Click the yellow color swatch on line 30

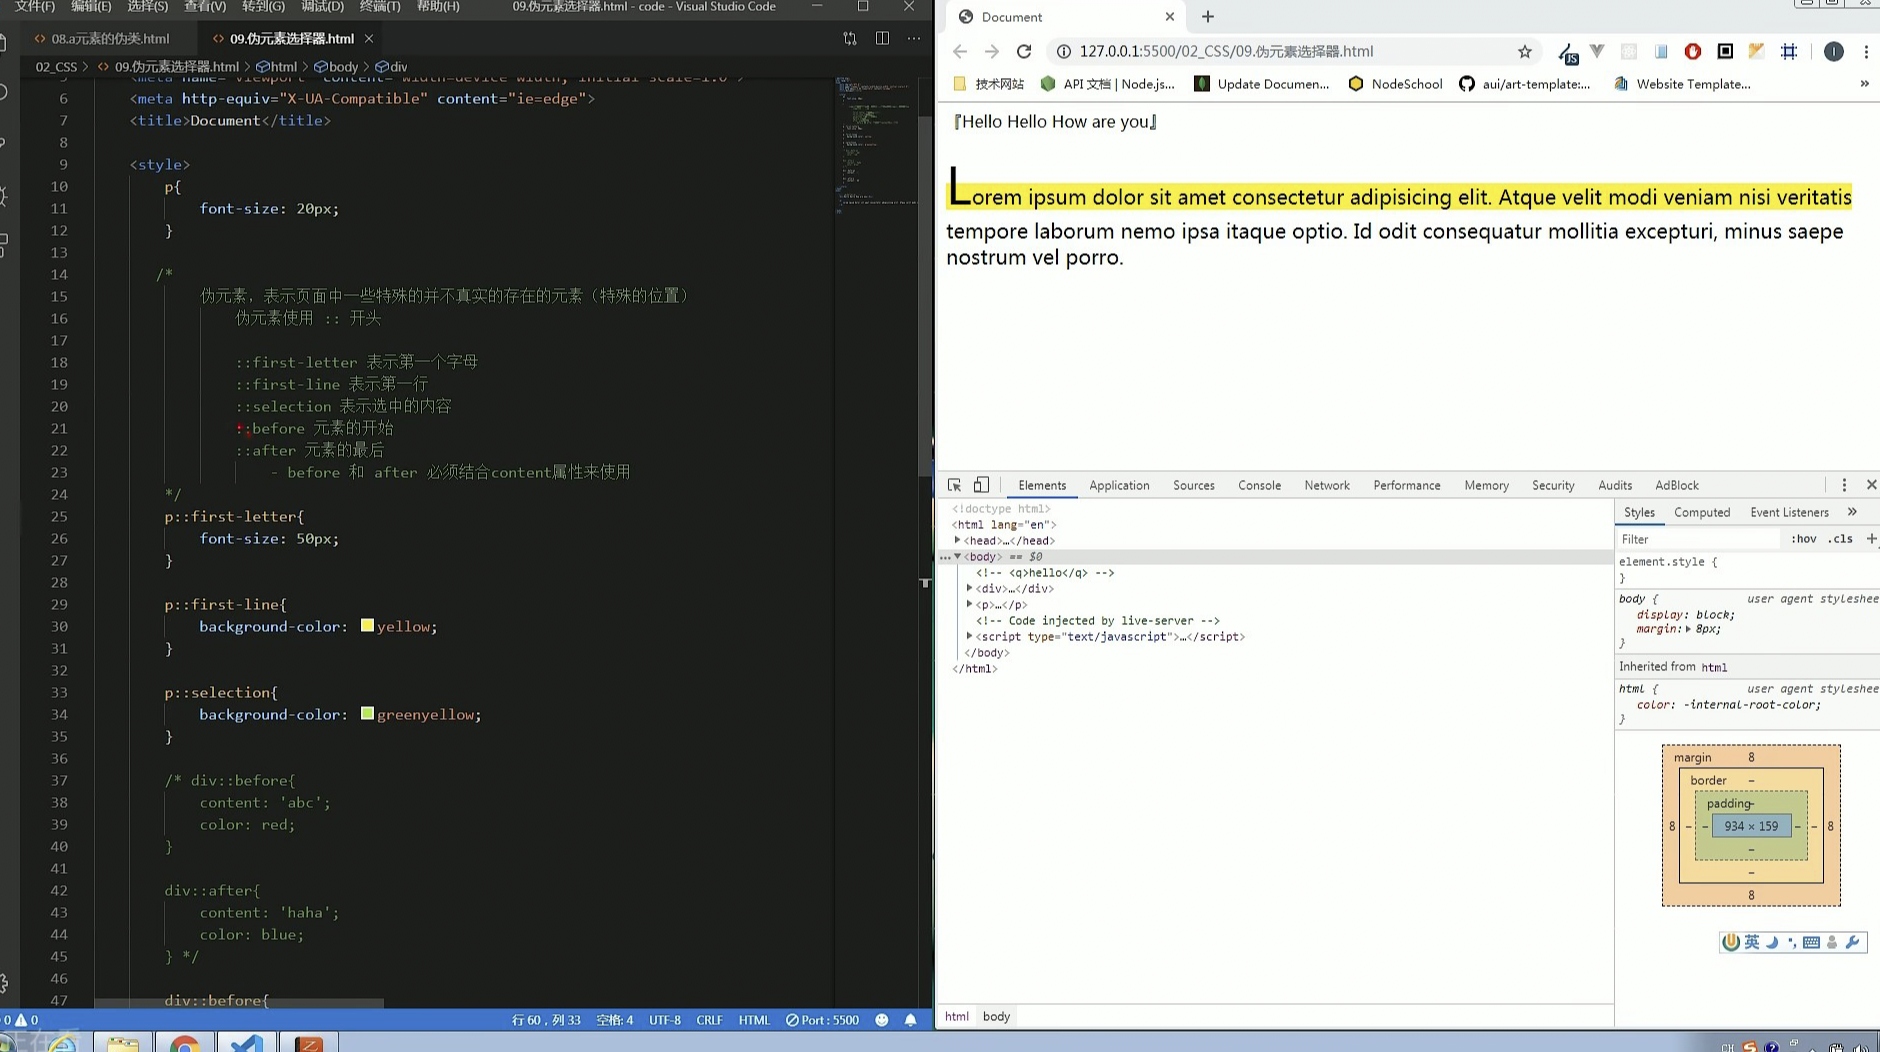(367, 625)
